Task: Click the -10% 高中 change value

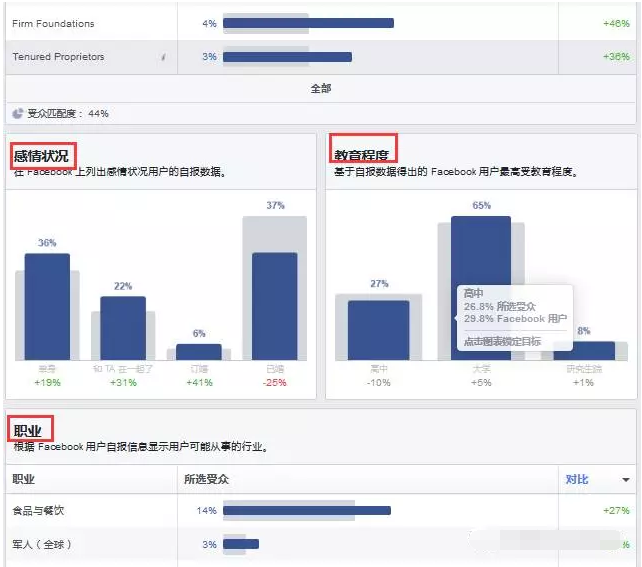Action: [x=378, y=382]
